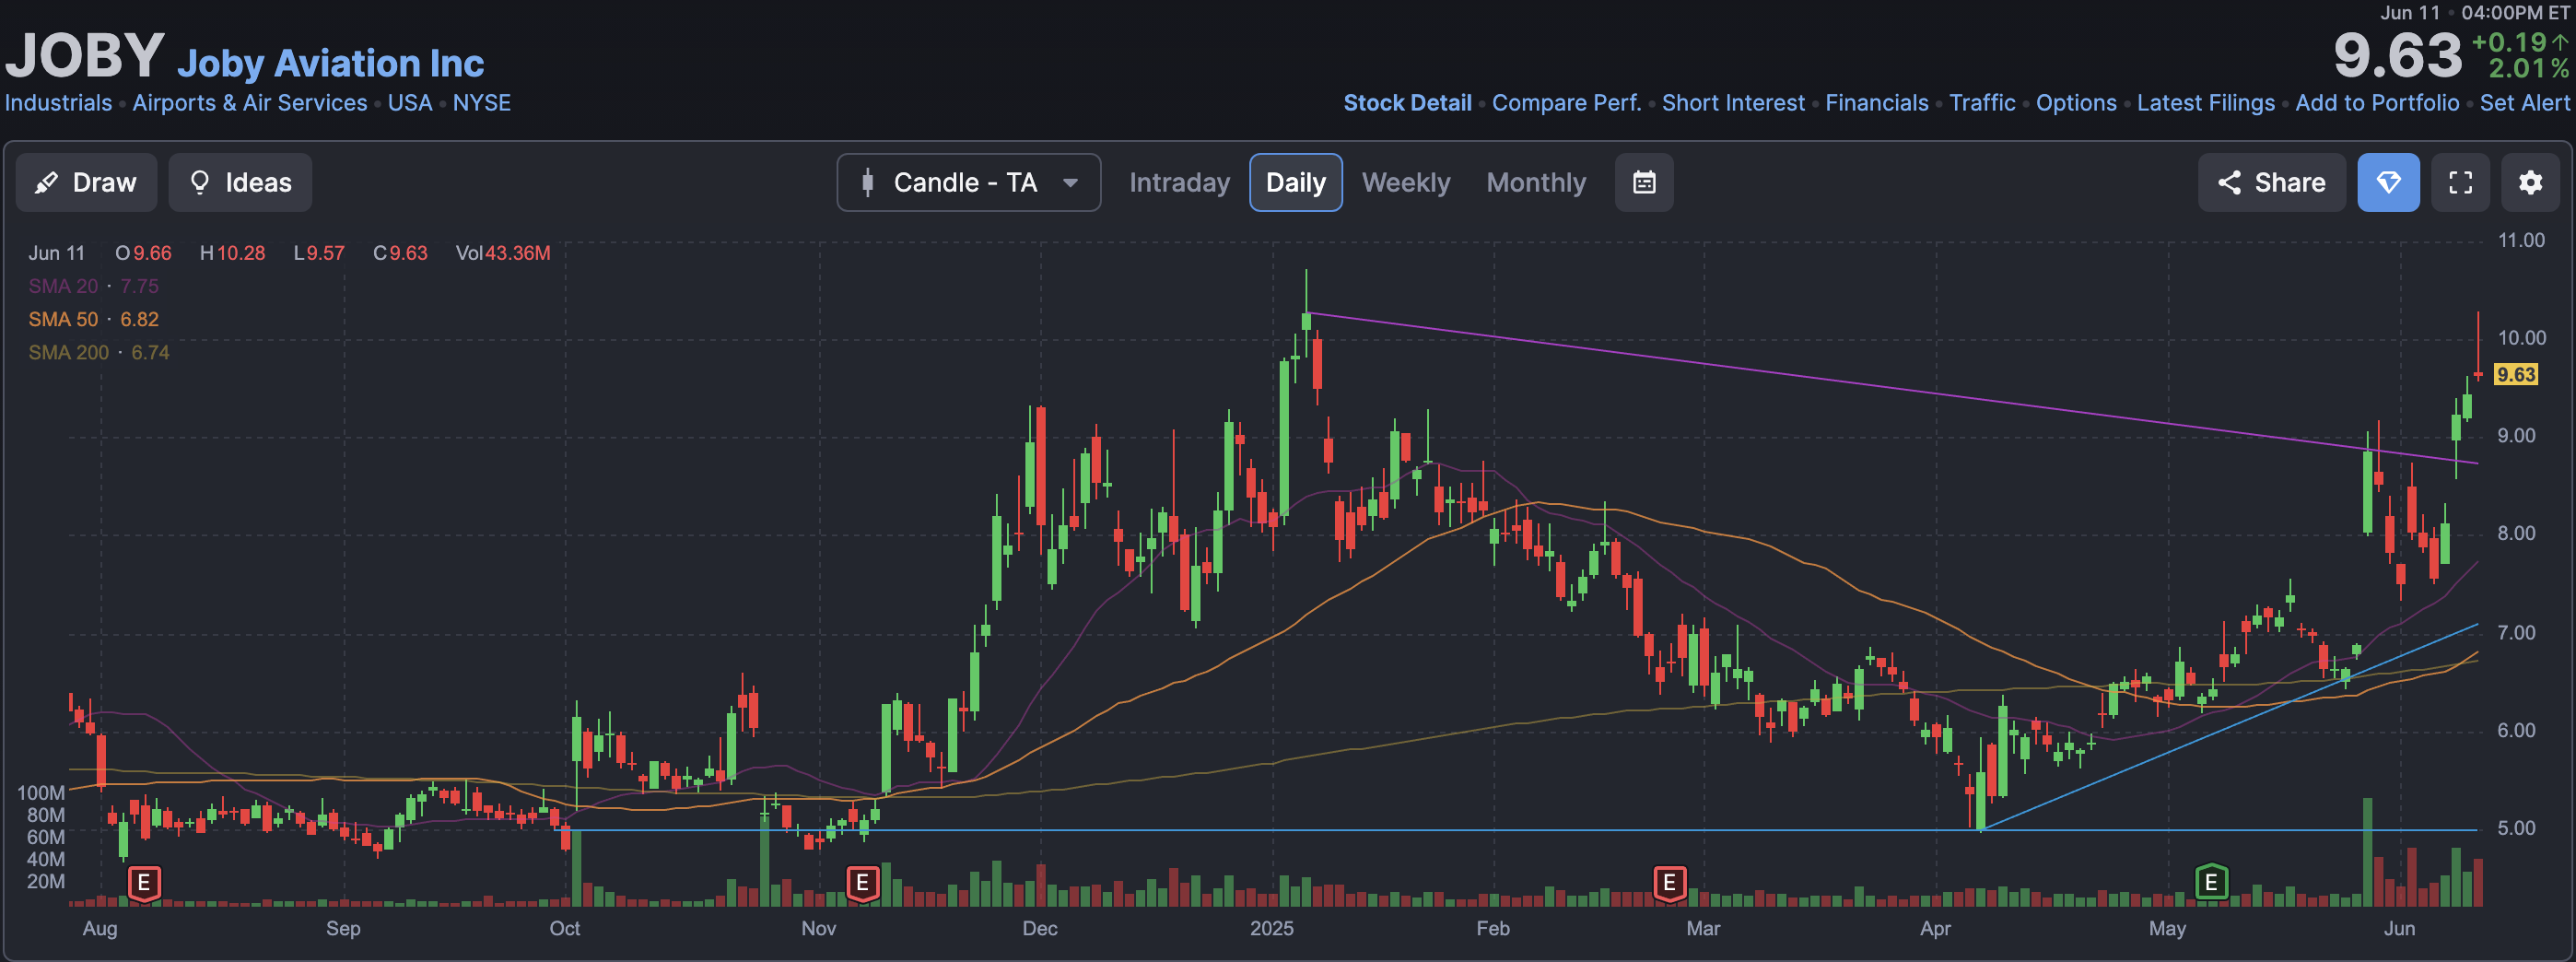Click the USA country link
The image size is (2576, 962).
[x=410, y=103]
